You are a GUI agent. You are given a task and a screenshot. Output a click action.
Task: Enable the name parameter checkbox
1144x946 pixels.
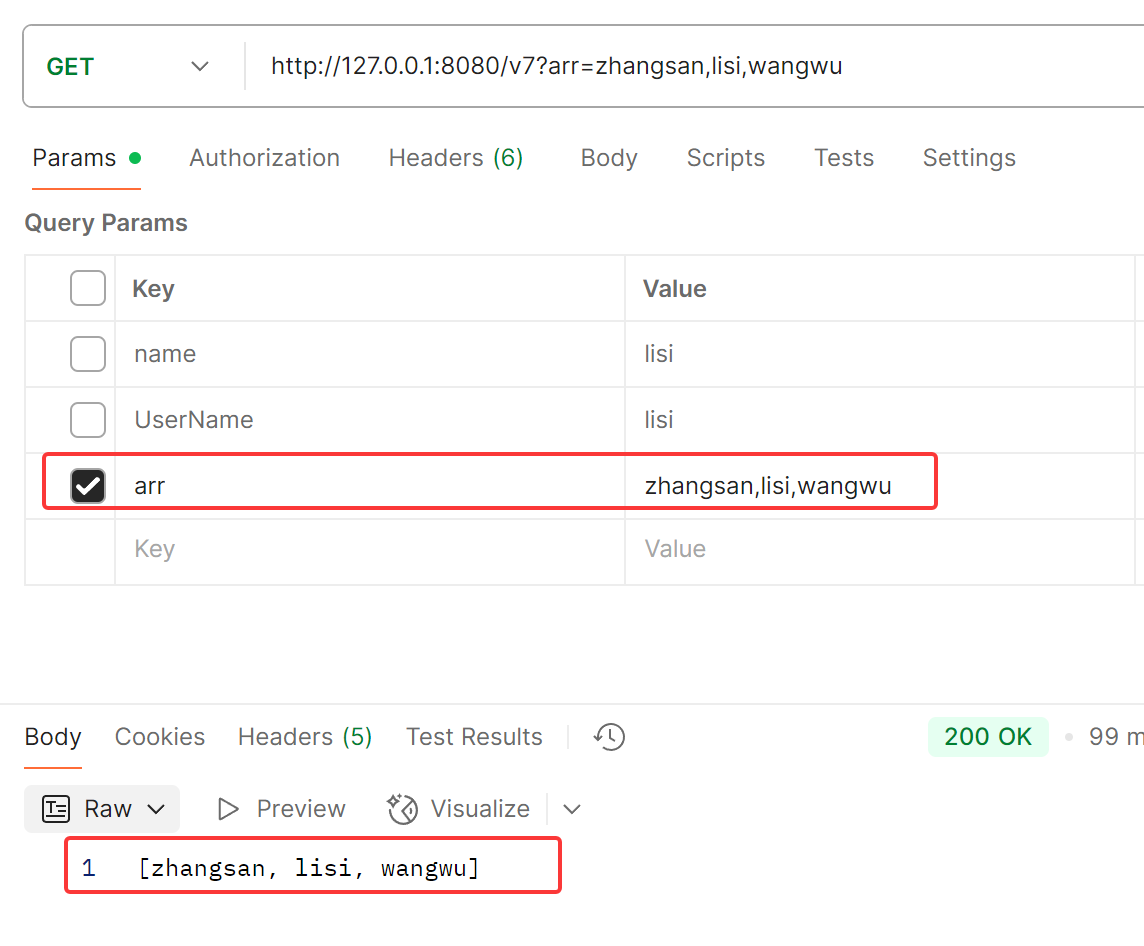tap(88, 354)
